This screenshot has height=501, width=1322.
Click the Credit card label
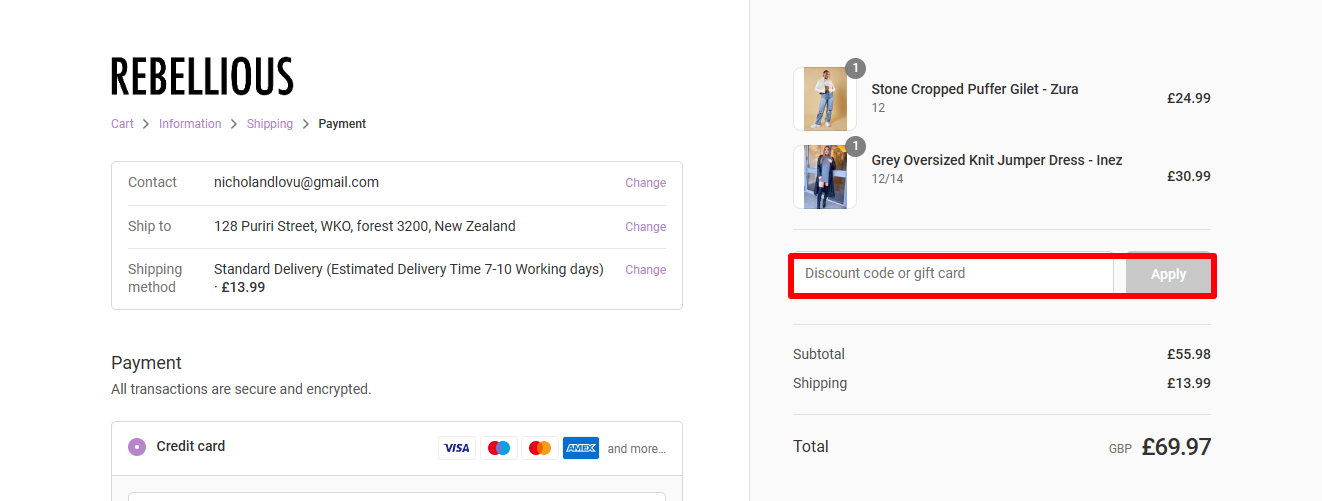(x=191, y=446)
